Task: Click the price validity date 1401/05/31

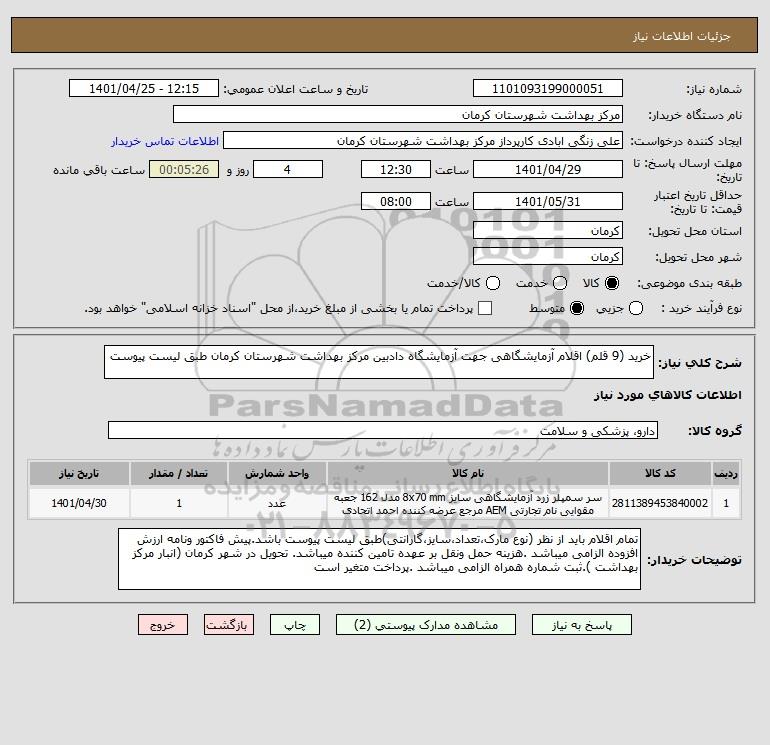Action: [548, 201]
